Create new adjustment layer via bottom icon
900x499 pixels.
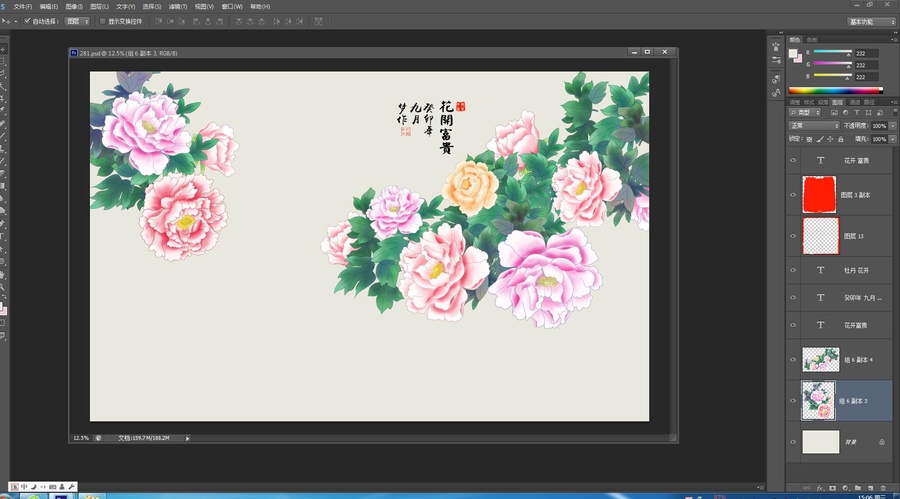pyautogui.click(x=845, y=488)
